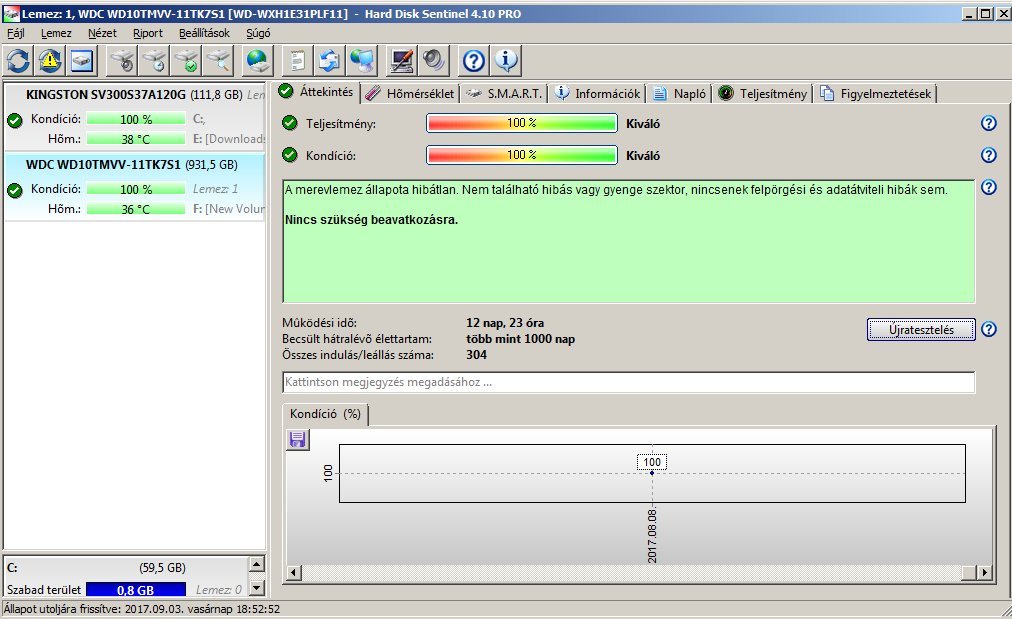This screenshot has height=619, width=1012.
Task: Click the chart scroll right arrow
Action: pos(984,572)
